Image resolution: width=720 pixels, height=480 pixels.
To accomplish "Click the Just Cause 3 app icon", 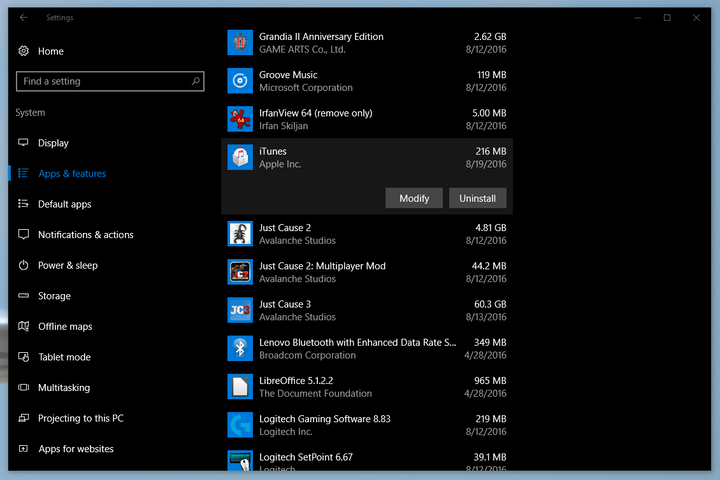I will [240, 310].
